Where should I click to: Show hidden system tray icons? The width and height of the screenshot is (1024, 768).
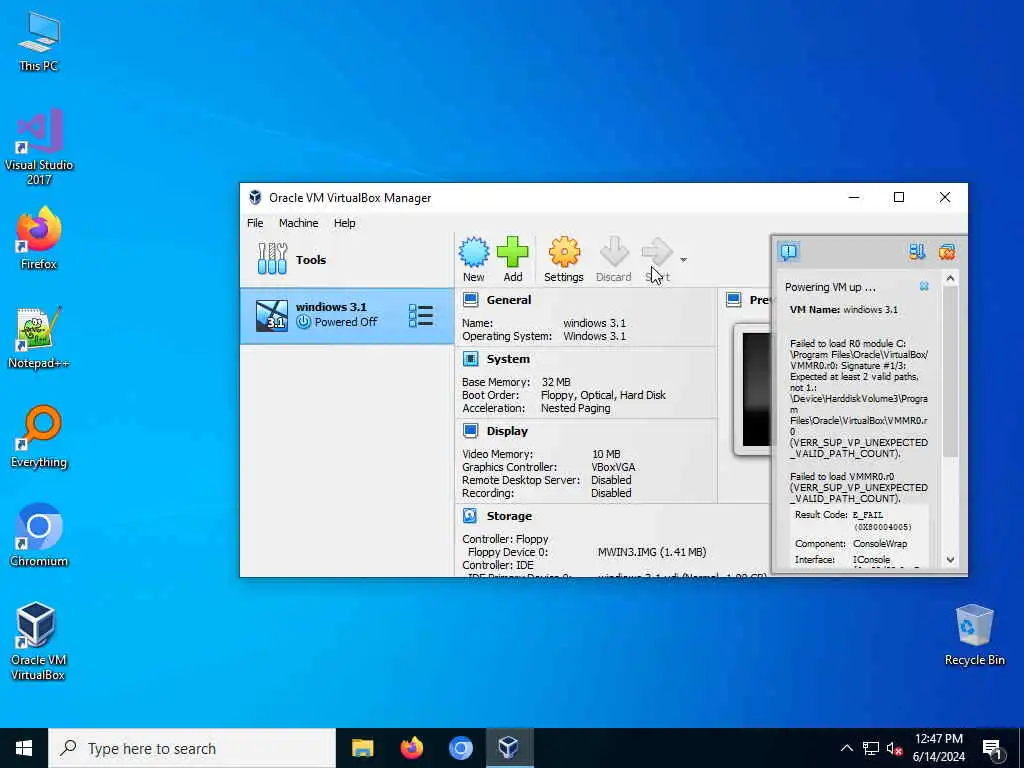point(846,748)
